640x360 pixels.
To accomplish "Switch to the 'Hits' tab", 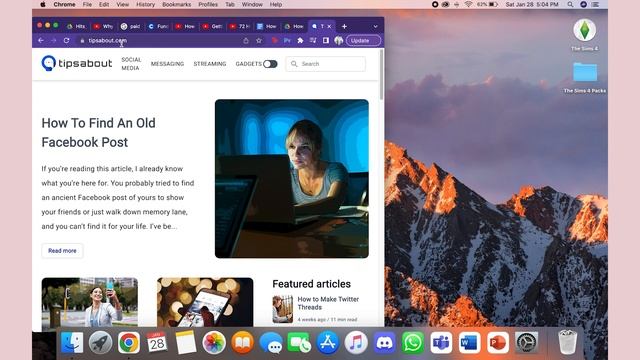I will (77, 26).
